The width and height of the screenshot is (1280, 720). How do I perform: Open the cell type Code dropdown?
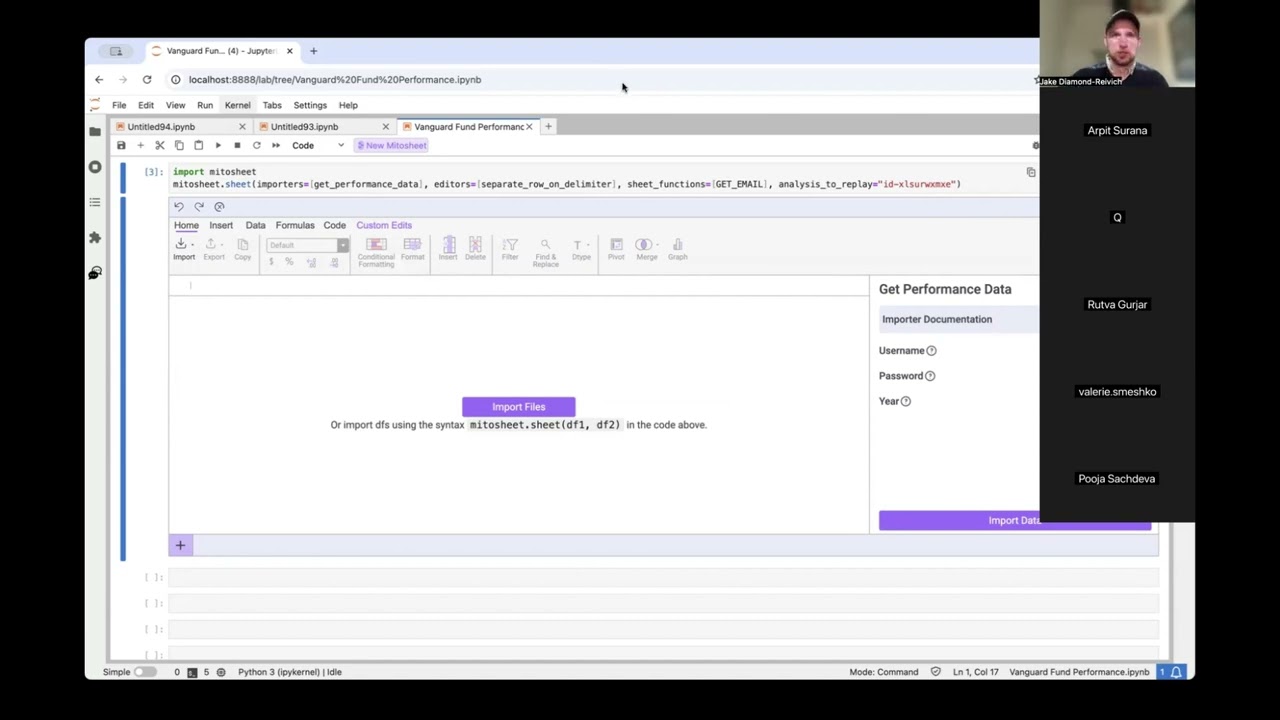point(317,146)
